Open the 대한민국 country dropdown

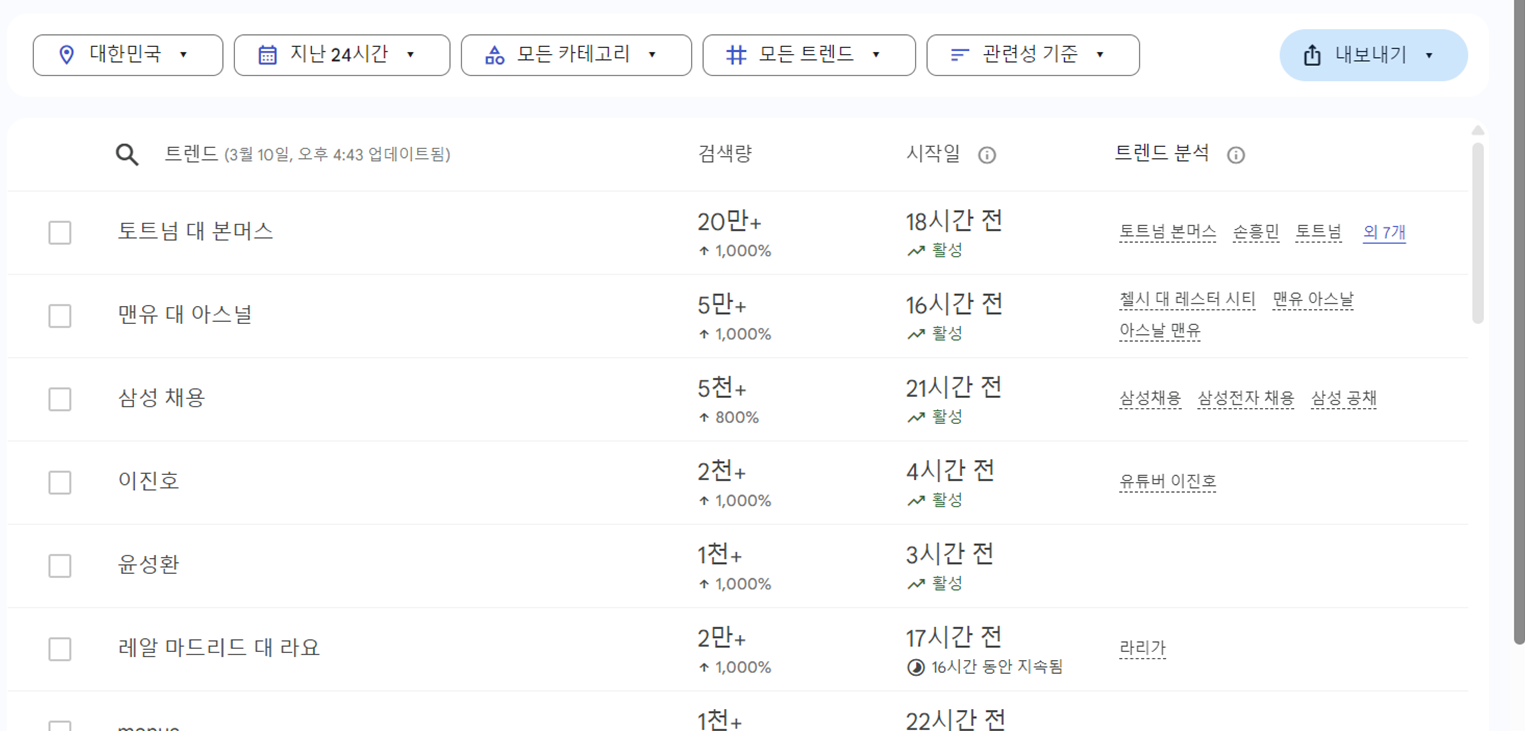pos(128,55)
